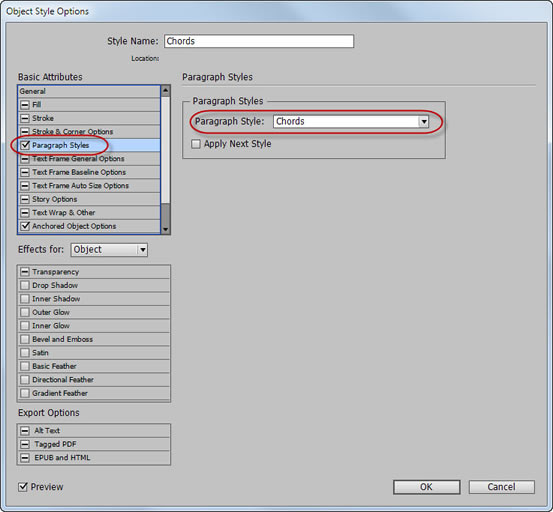This screenshot has width=553, height=512.
Task: Open the Effects for Object dropdown
Action: coord(142,250)
